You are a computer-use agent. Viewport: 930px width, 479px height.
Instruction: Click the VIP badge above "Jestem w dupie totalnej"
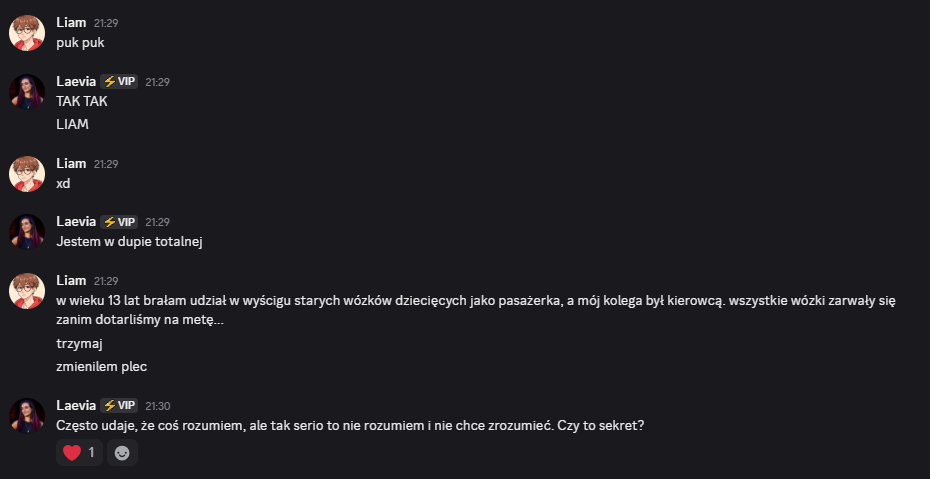click(x=119, y=222)
